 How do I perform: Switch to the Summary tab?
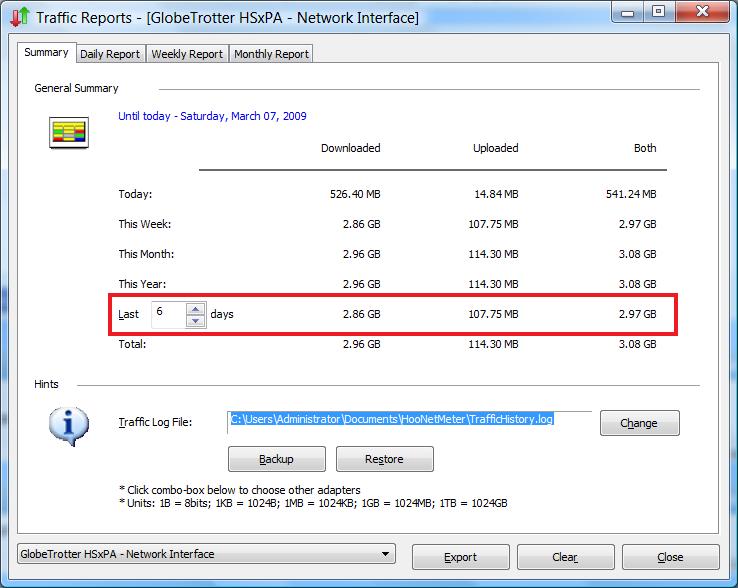46,53
